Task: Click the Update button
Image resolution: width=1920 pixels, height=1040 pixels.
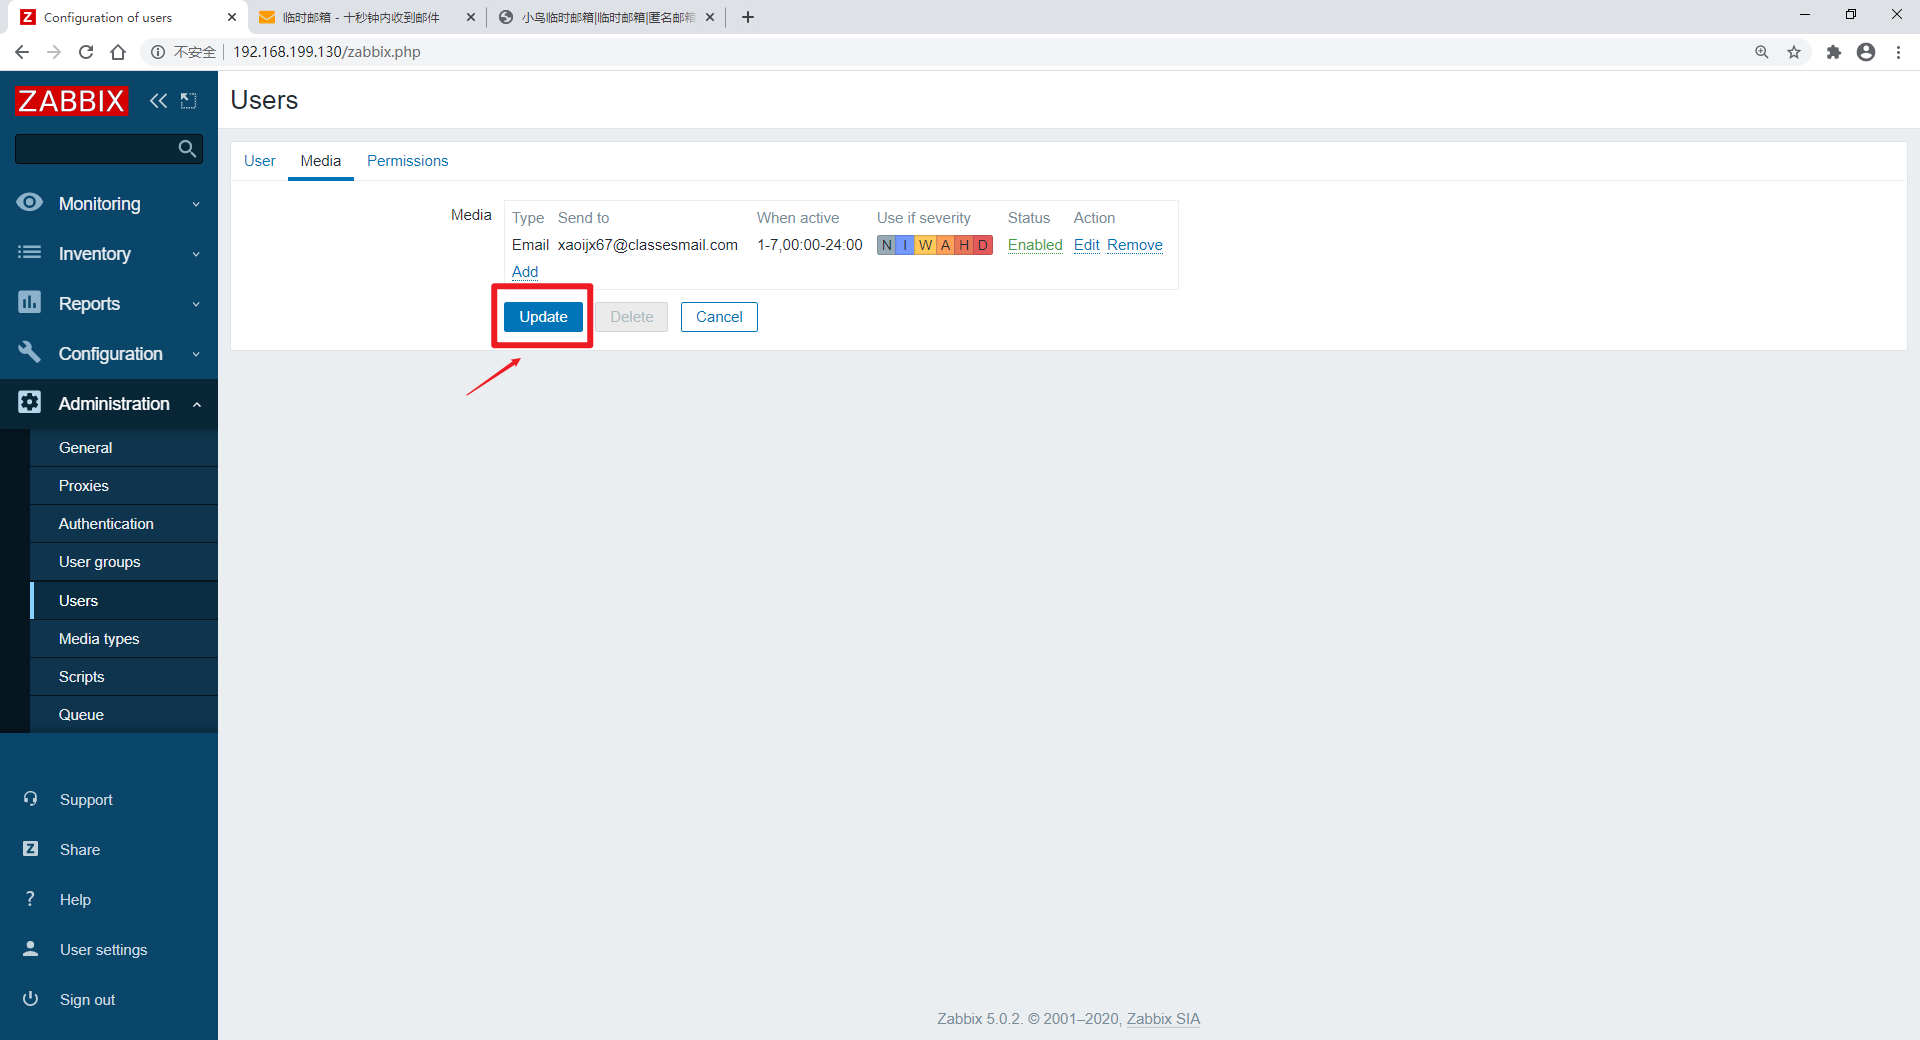Action: [x=543, y=317]
